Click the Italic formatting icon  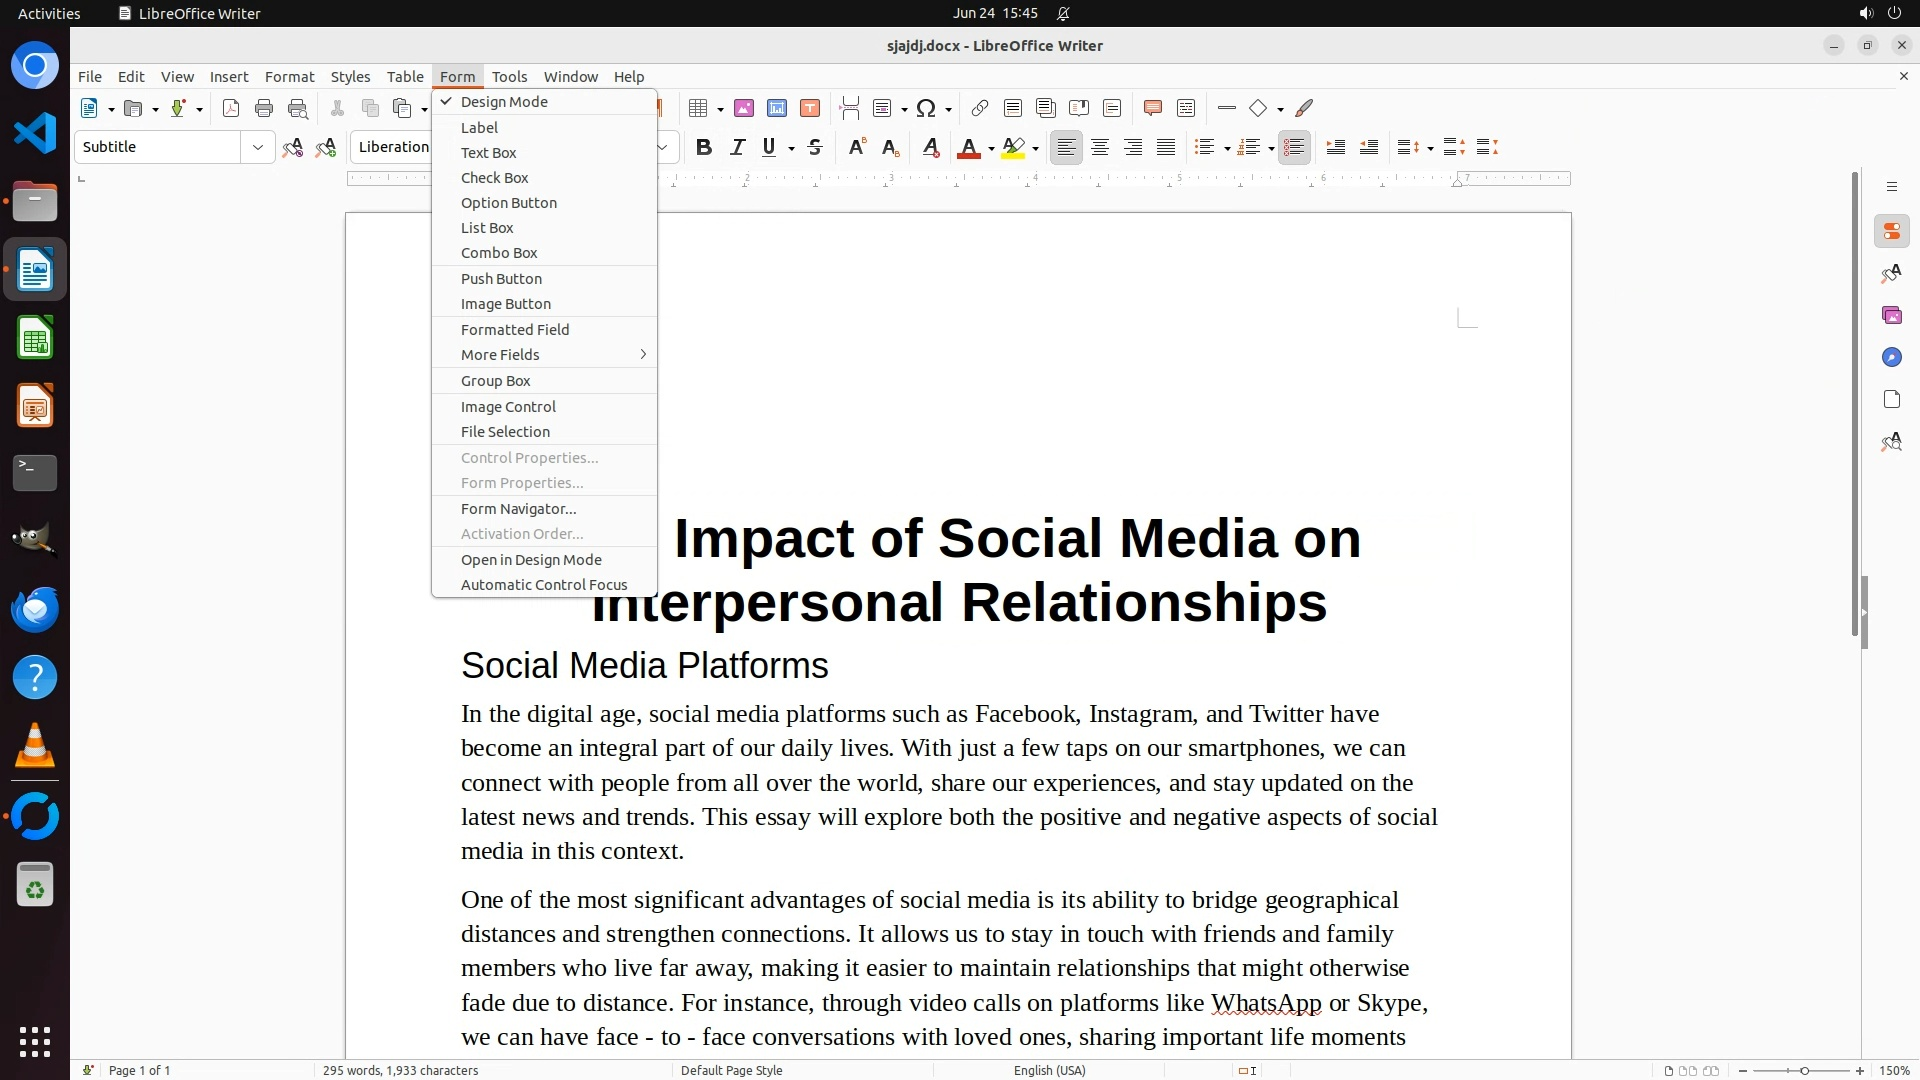pyautogui.click(x=737, y=147)
